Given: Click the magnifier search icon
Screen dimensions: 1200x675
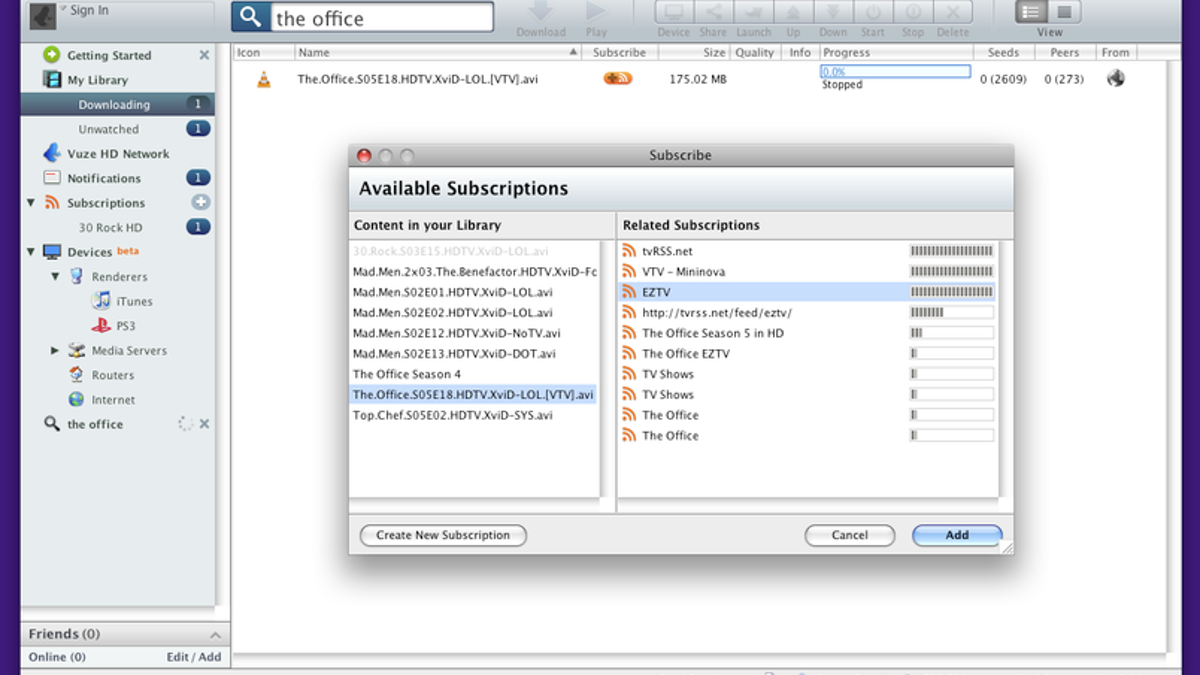Looking at the screenshot, I should 251,17.
